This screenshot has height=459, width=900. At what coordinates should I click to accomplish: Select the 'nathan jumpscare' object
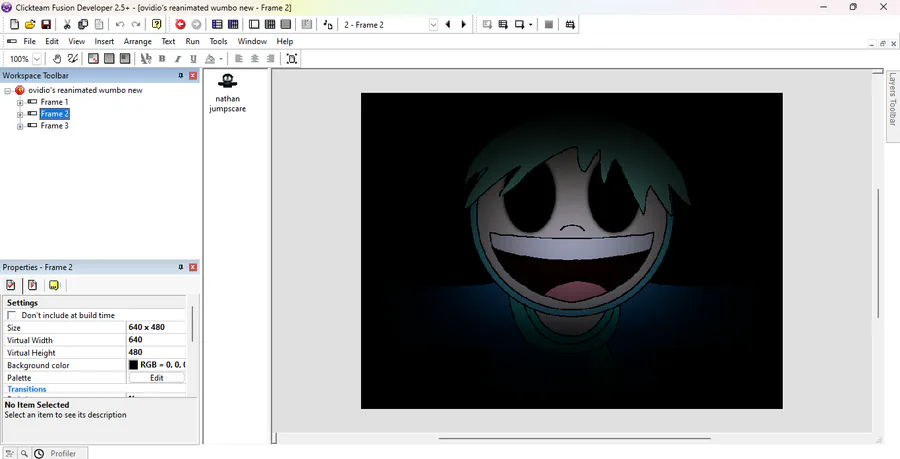pyautogui.click(x=227, y=93)
